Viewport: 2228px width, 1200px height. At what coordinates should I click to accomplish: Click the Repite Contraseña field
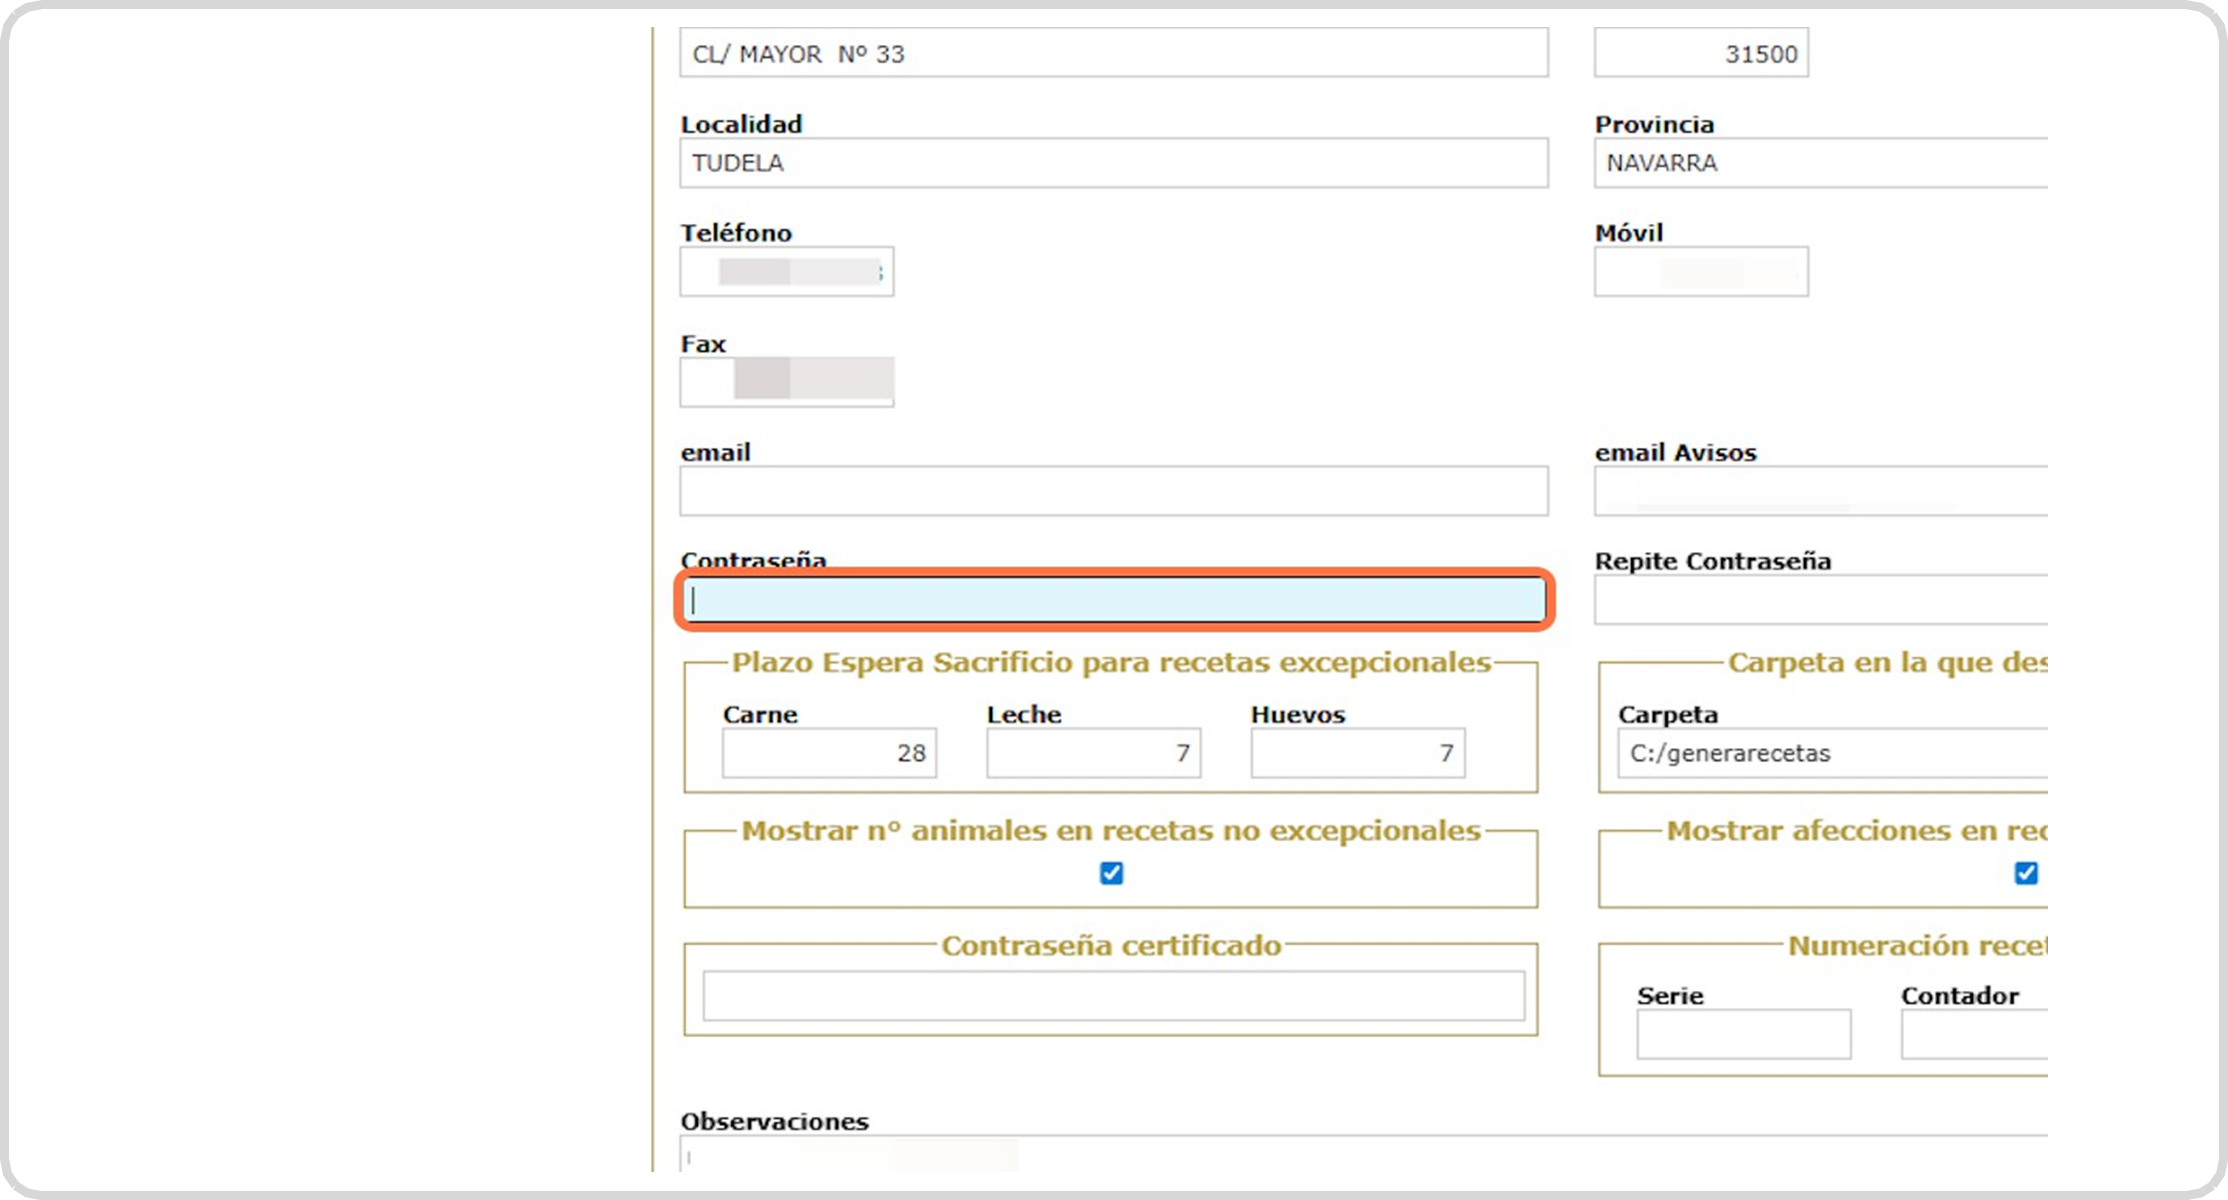[1820, 601]
